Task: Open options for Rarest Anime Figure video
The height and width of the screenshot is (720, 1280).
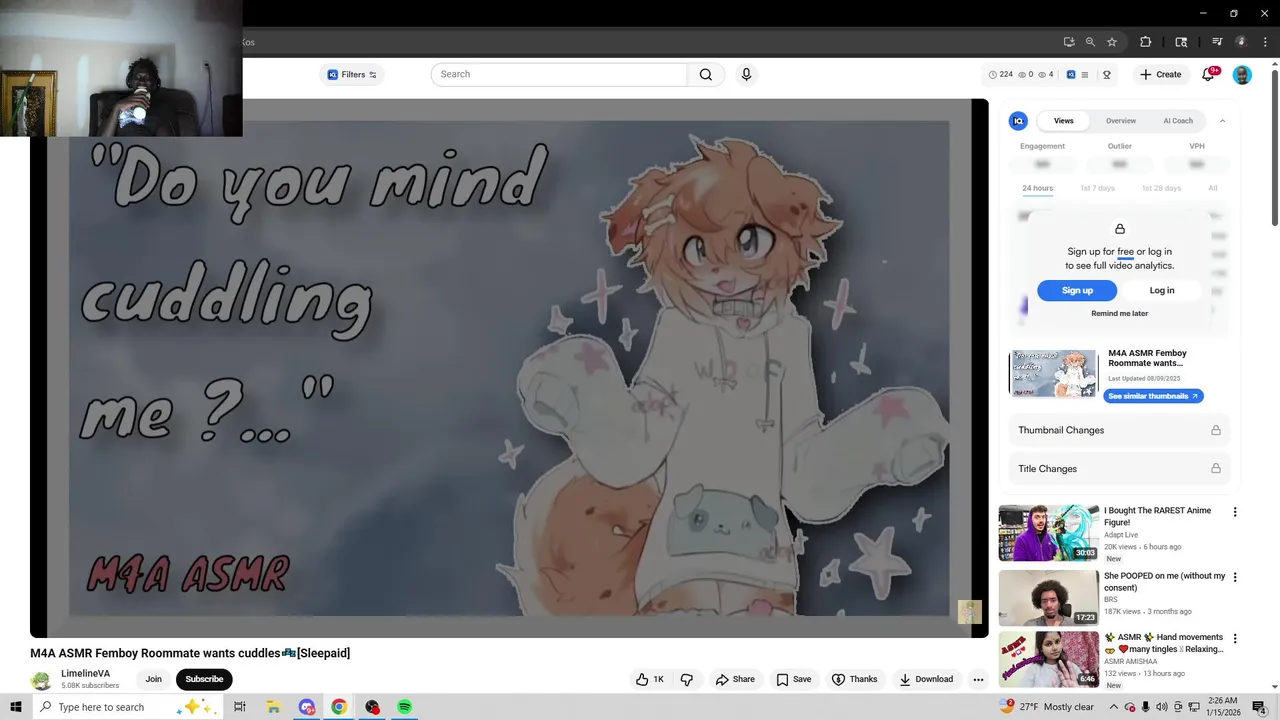Action: coord(1235,512)
